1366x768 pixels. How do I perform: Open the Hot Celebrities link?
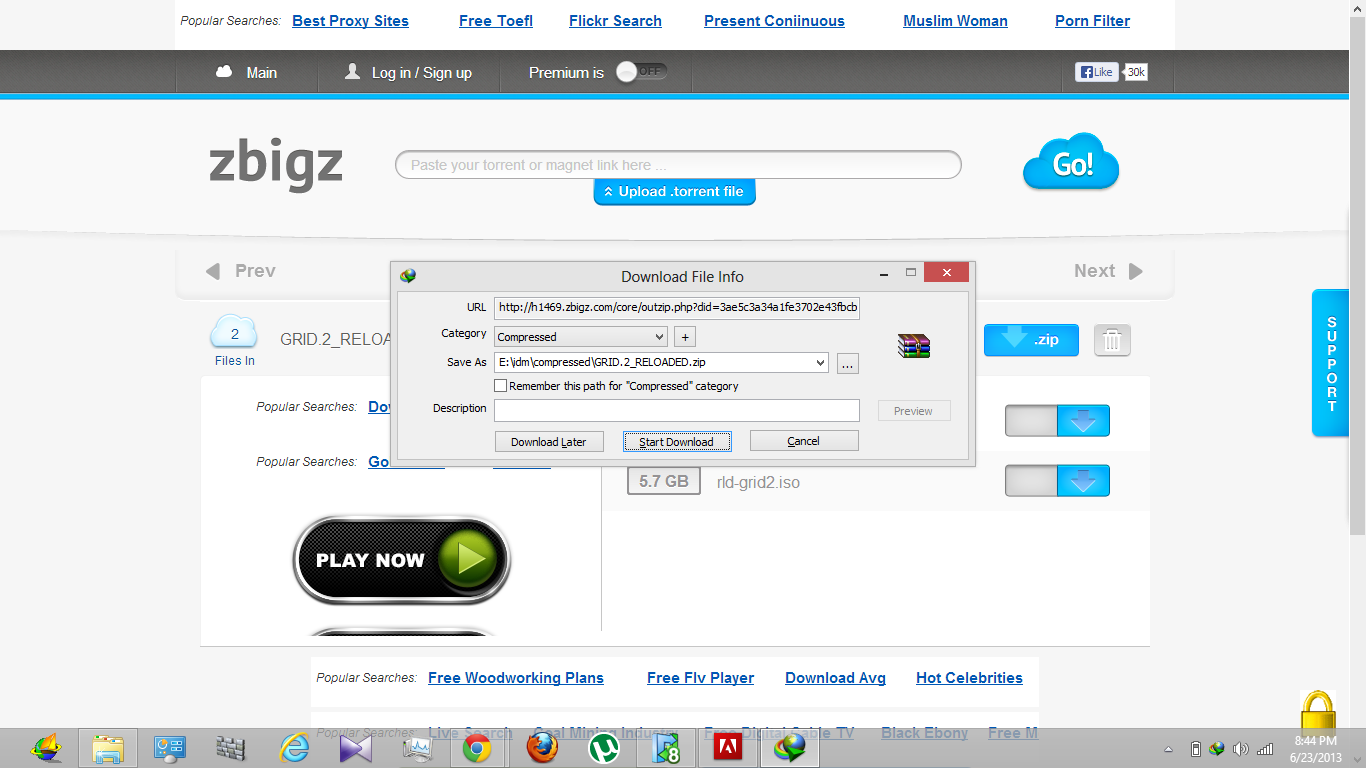tap(969, 678)
